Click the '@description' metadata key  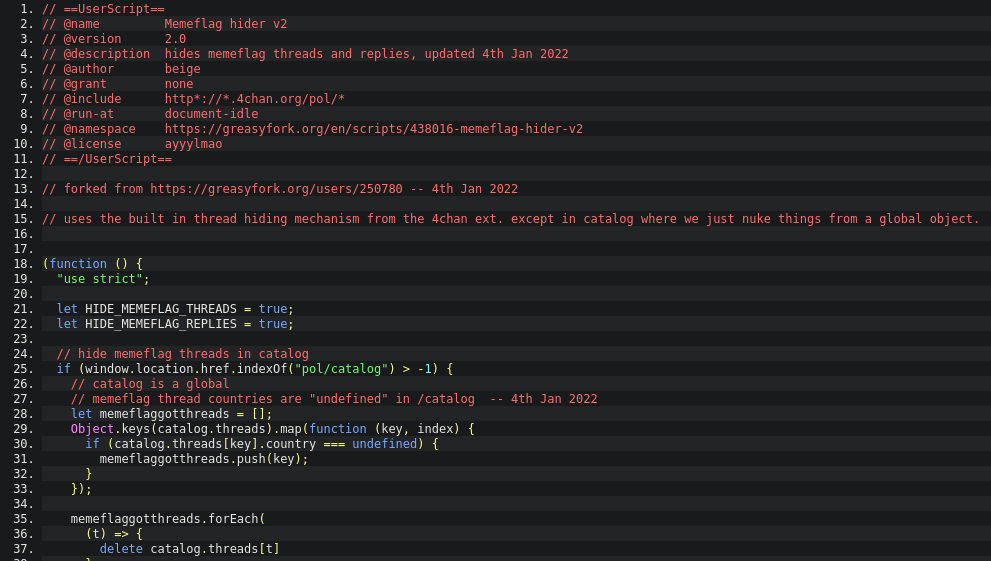[x=107, y=54]
